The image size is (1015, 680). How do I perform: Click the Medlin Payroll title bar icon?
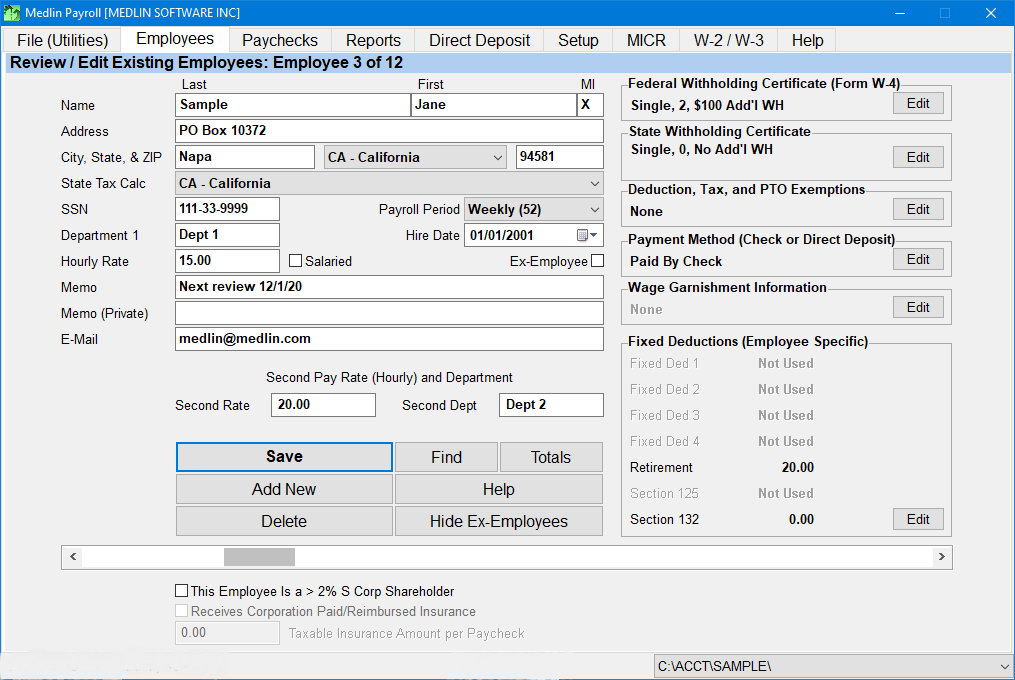(x=12, y=13)
